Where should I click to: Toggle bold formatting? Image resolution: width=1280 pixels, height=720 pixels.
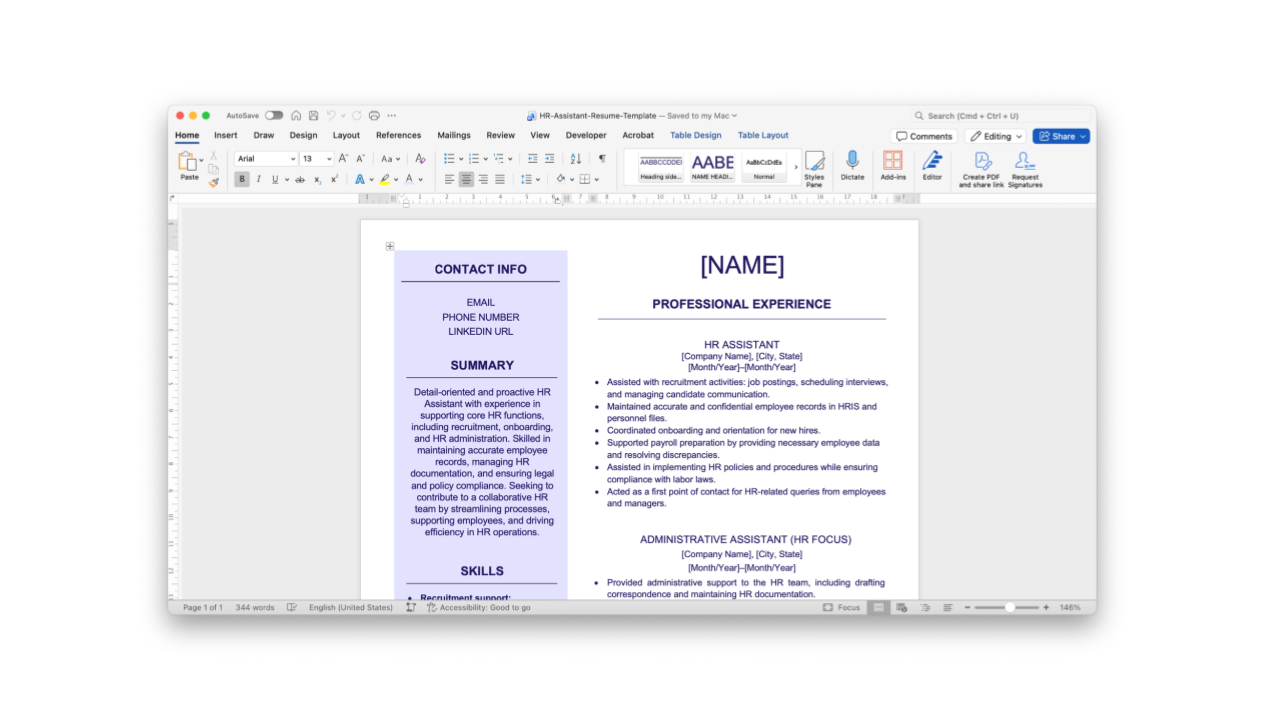click(242, 180)
